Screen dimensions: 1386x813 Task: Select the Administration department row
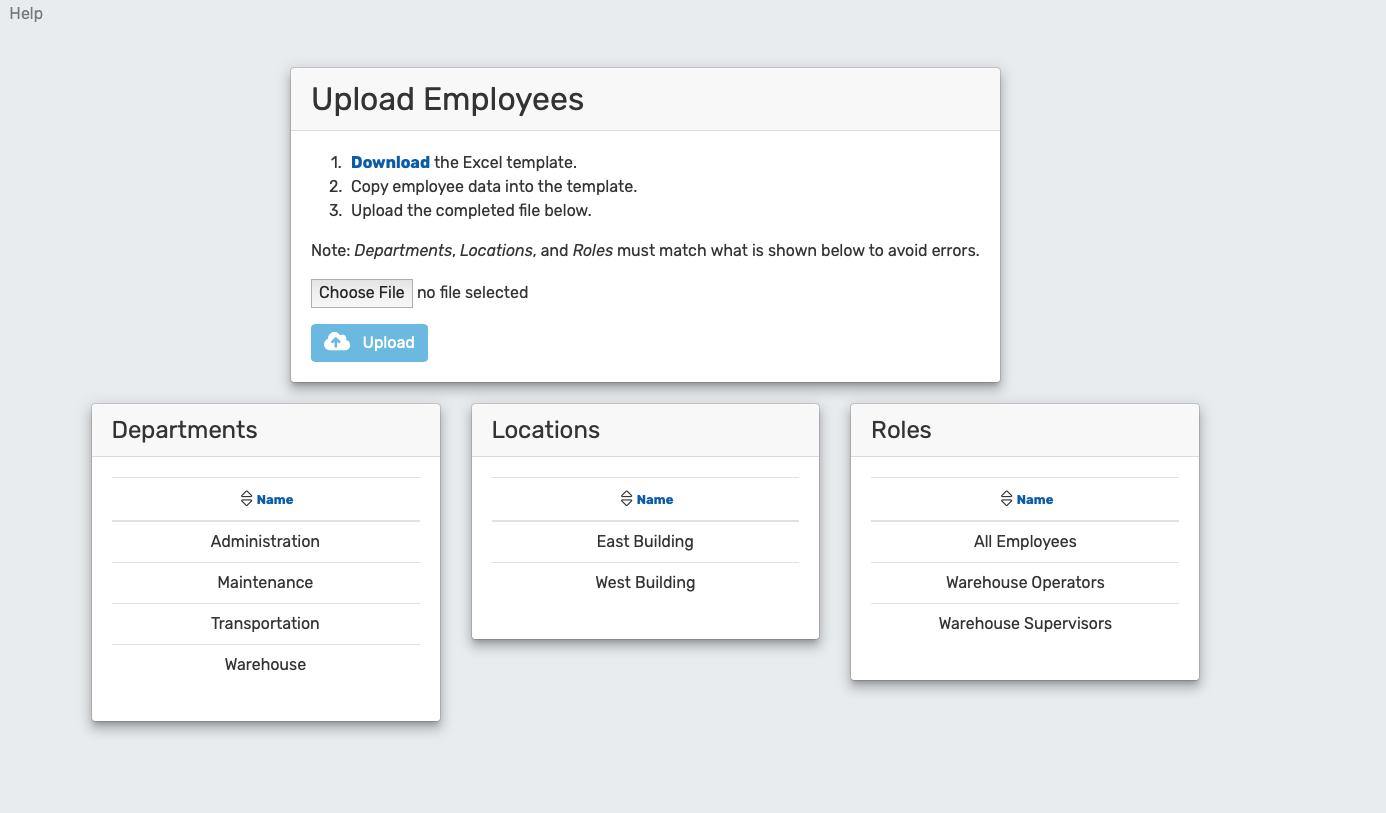click(265, 541)
